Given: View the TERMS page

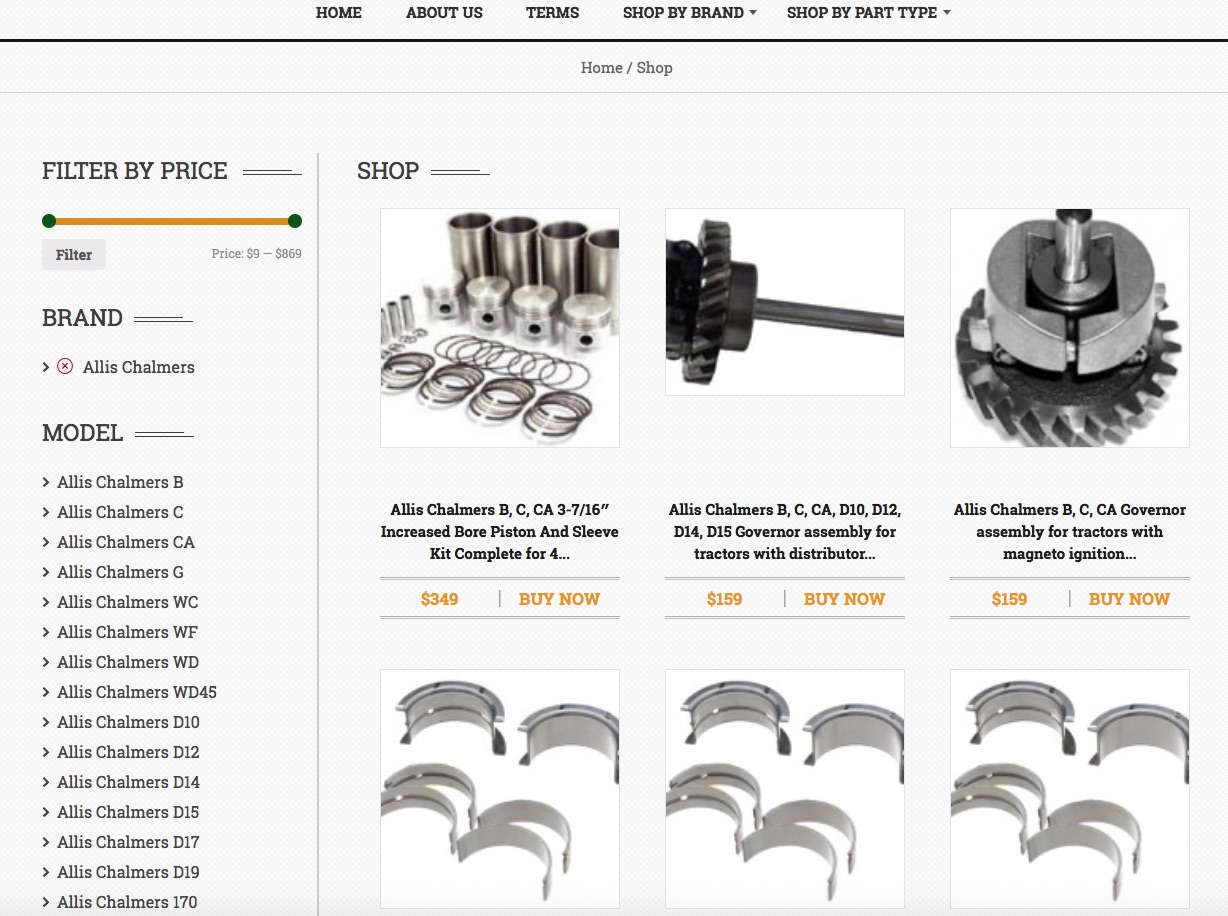Looking at the screenshot, I should pyautogui.click(x=552, y=13).
